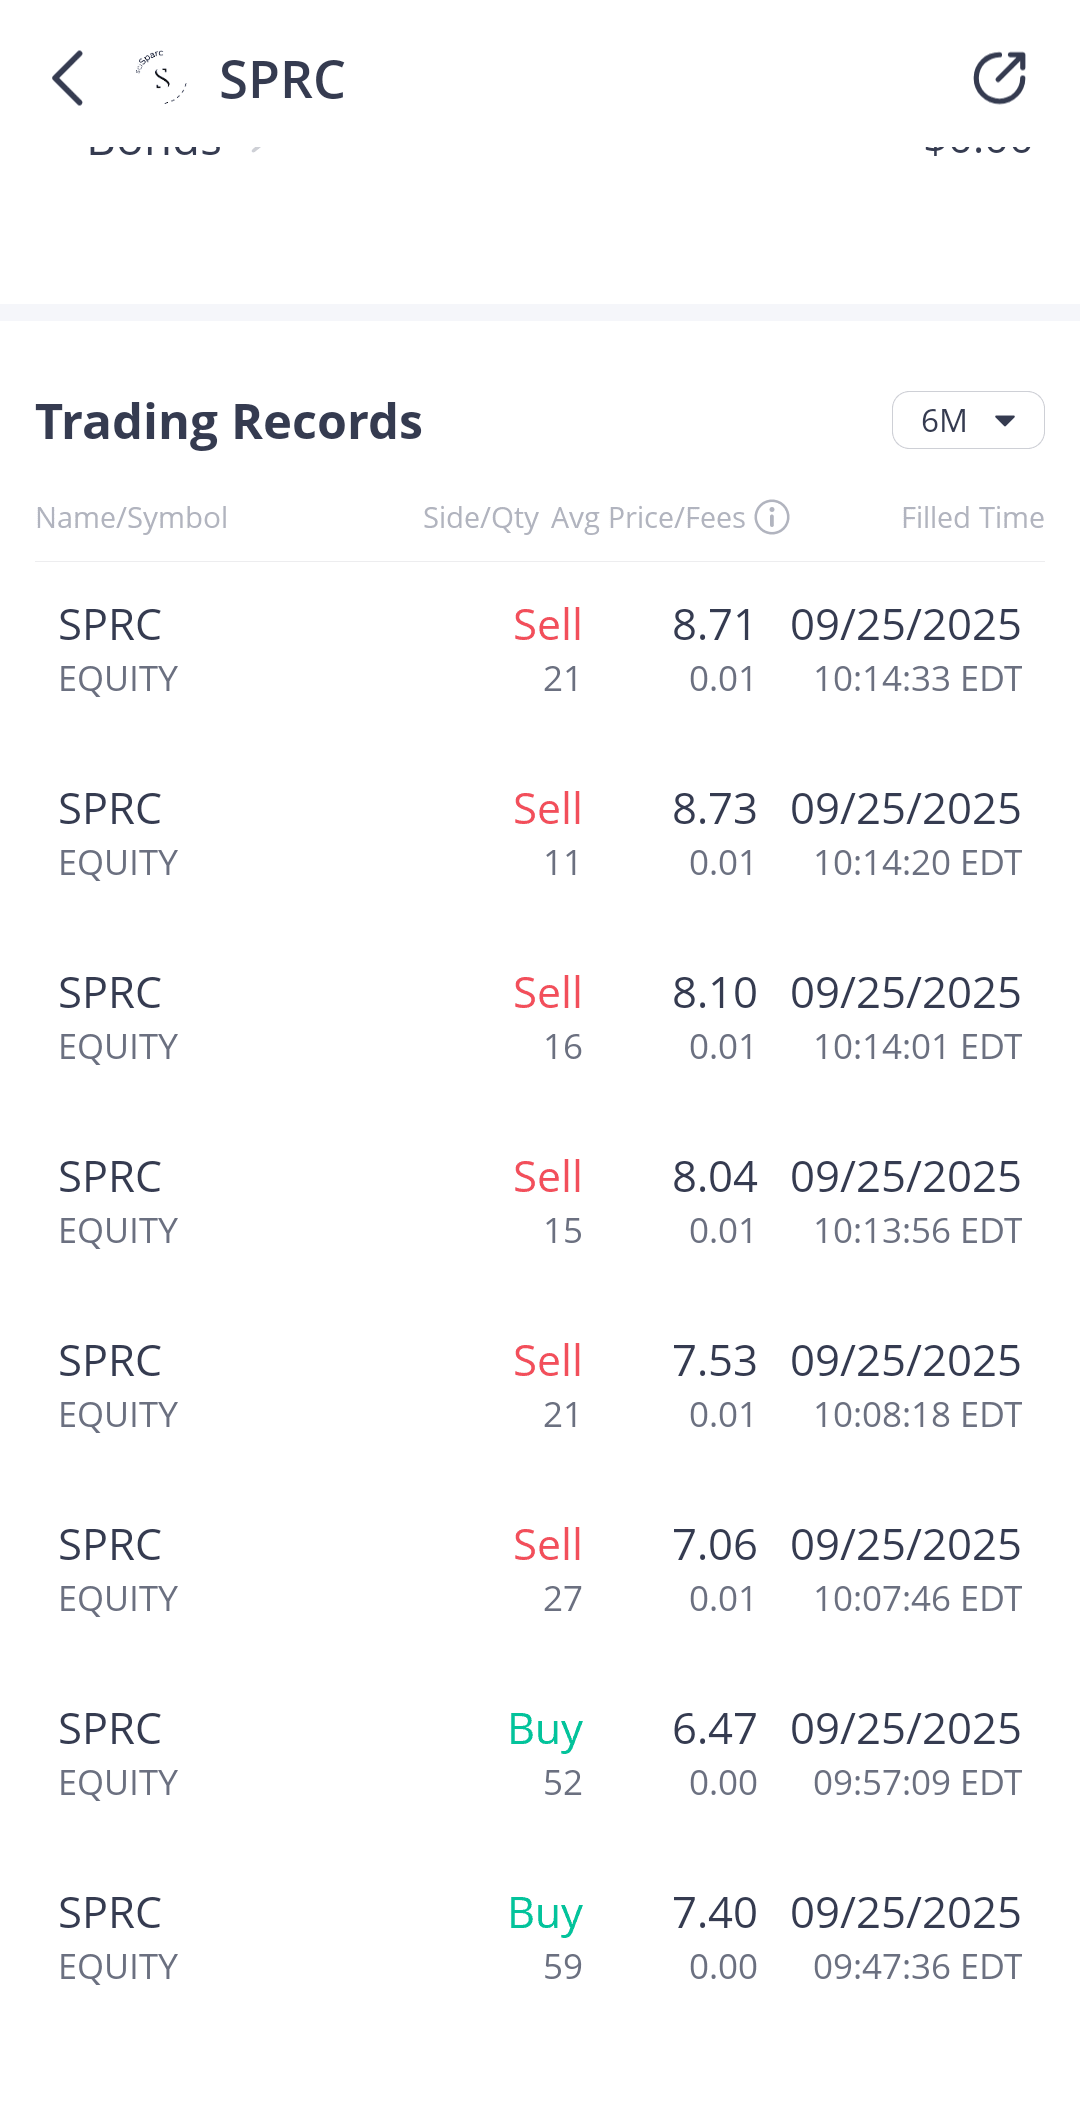The image size is (1080, 2103).
Task: Open the 6M period dropdown
Action: (966, 420)
